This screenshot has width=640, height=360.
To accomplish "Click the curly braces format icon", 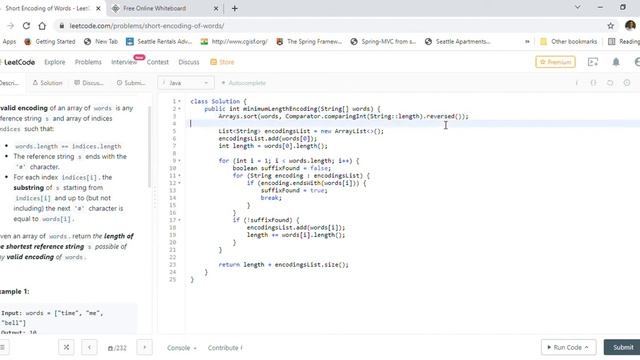I will point(593,83).
